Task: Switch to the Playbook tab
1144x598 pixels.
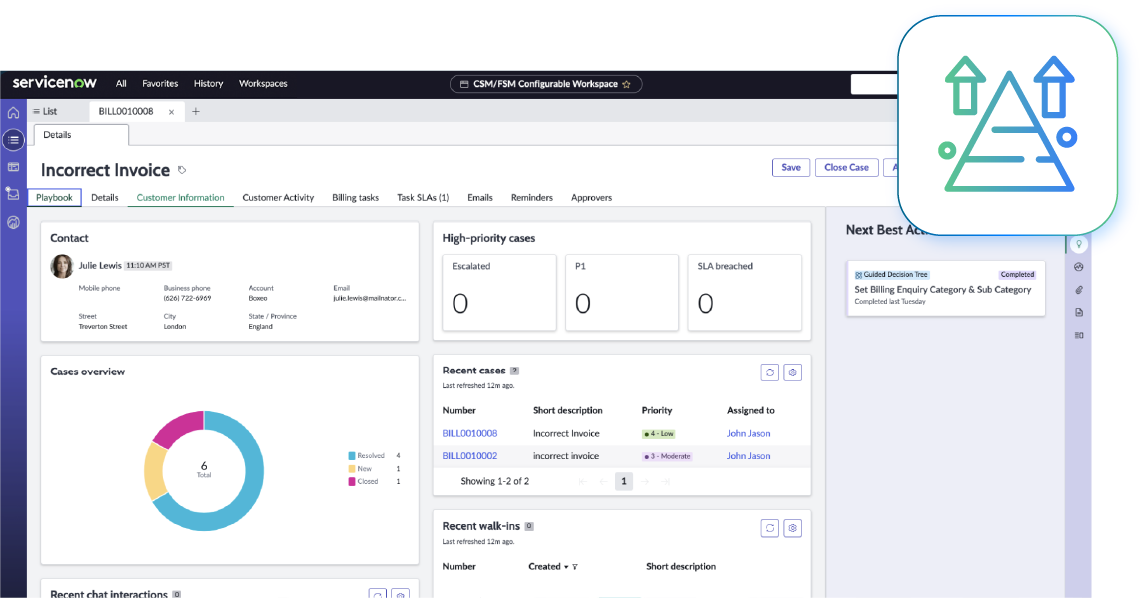Action: tap(54, 198)
